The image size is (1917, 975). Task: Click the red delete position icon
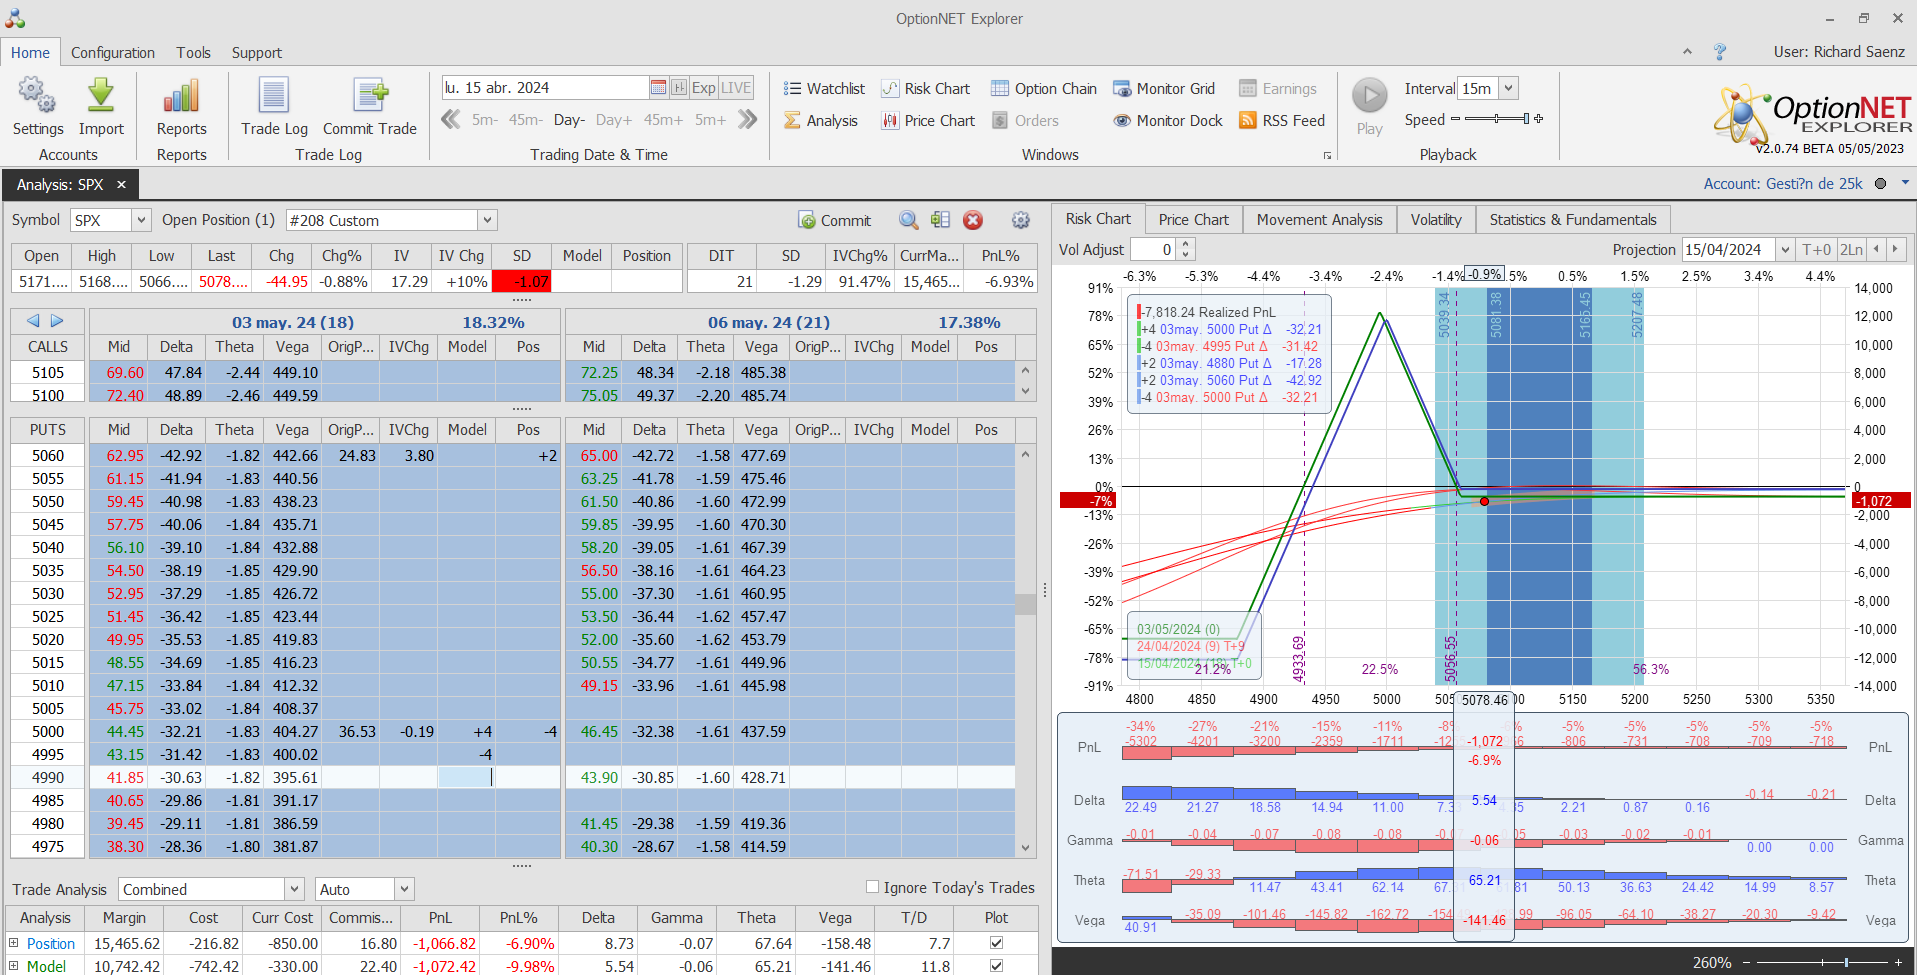pos(973,221)
